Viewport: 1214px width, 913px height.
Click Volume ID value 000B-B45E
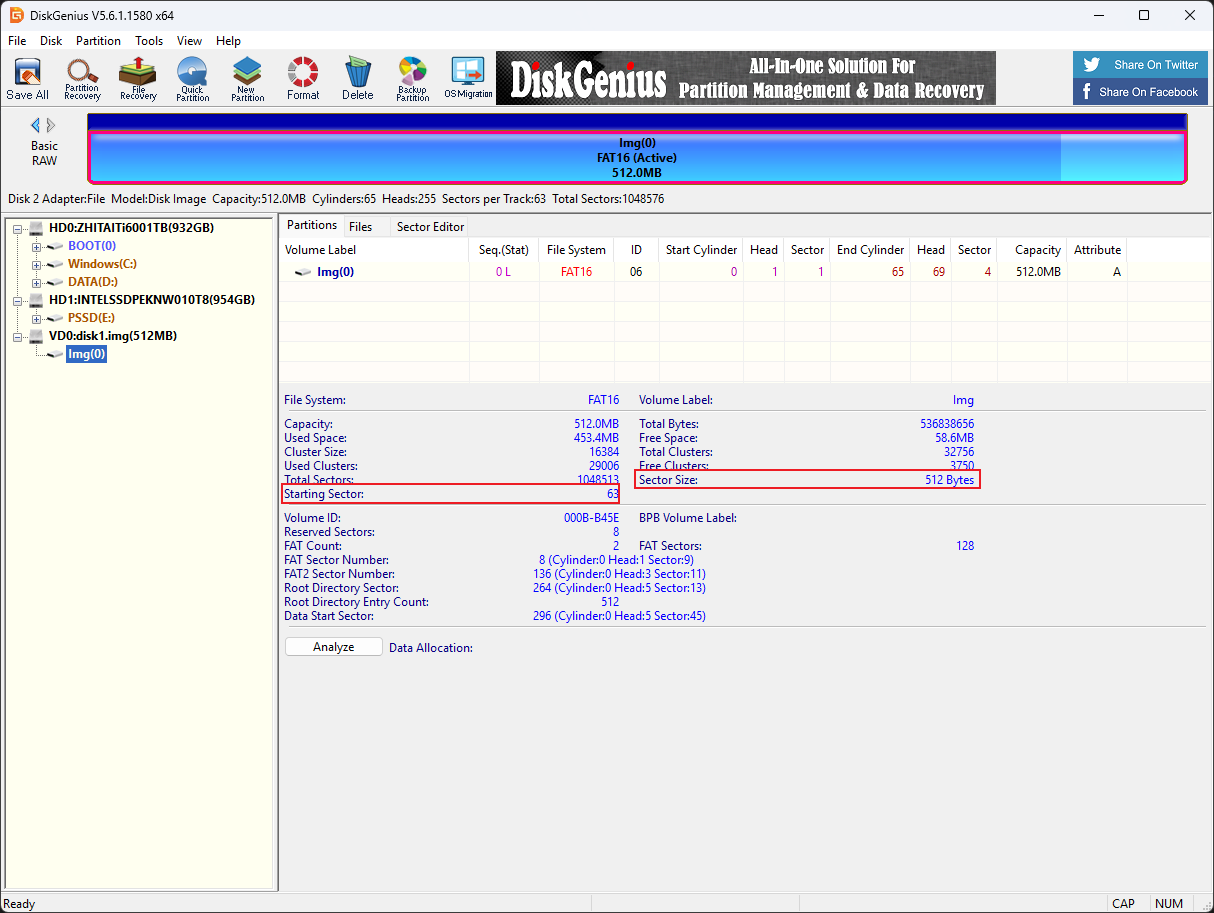(x=591, y=518)
